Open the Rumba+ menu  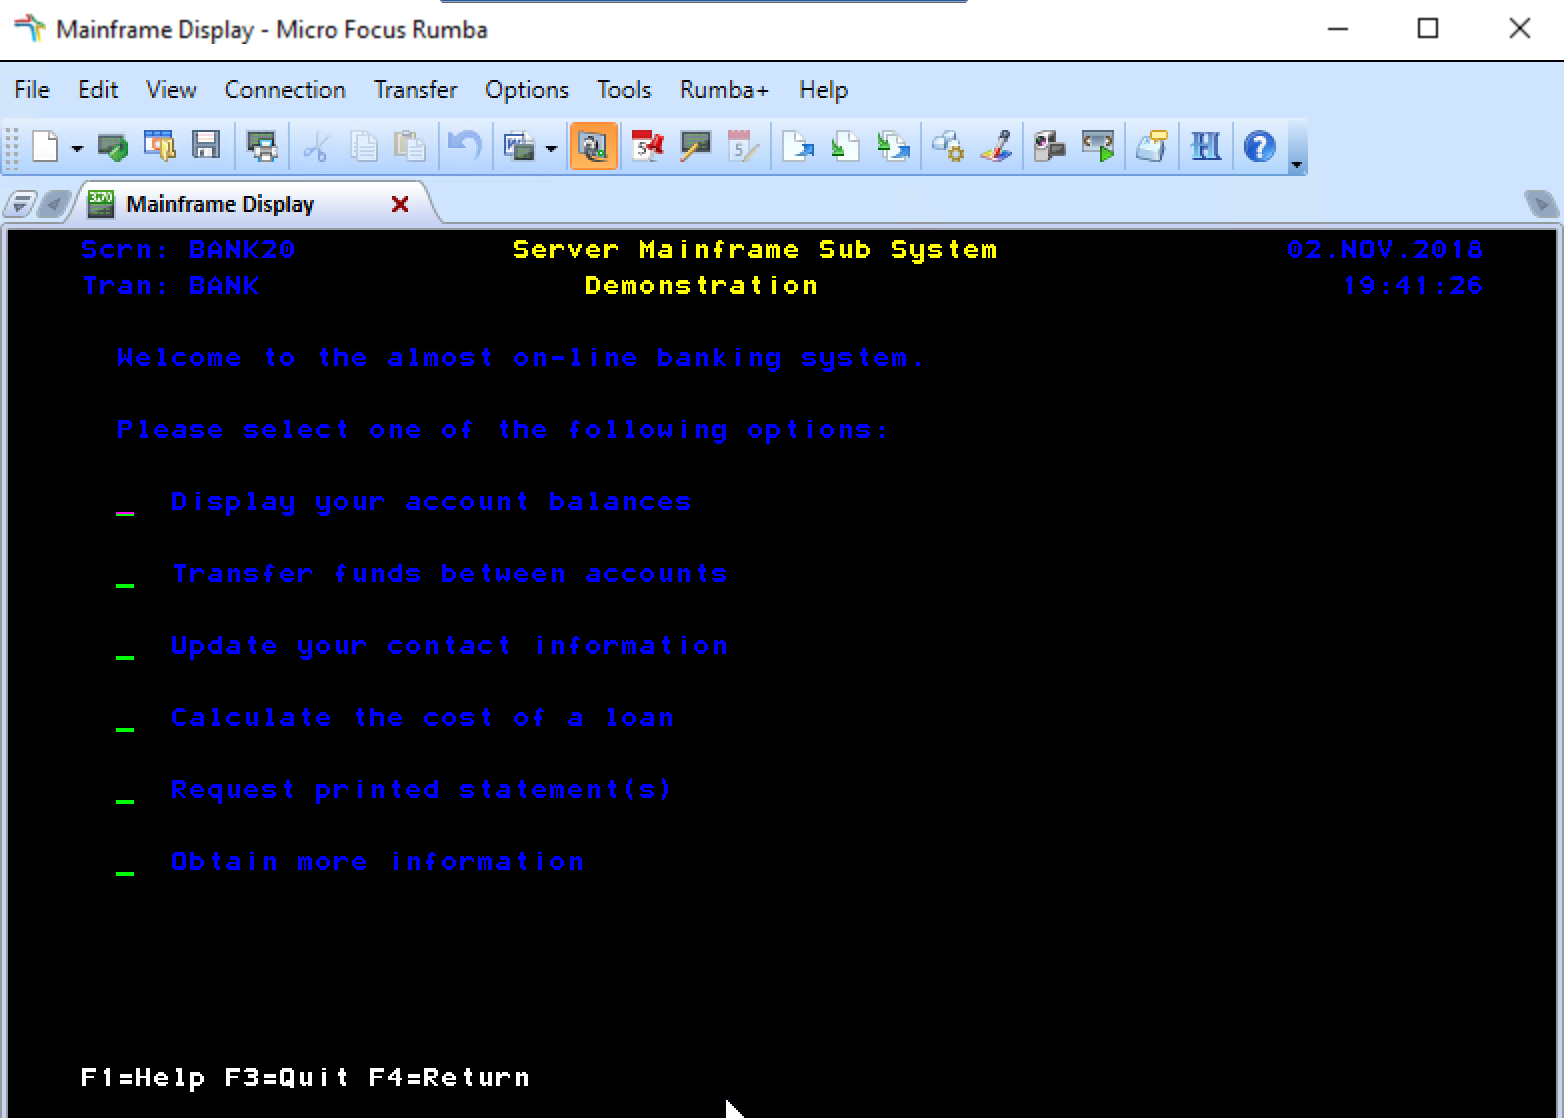pyautogui.click(x=724, y=90)
